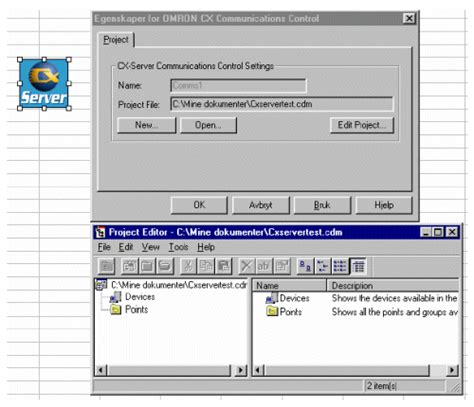Click the Name field containing Comms1
Screen dimensions: 474x407
pos(238,85)
